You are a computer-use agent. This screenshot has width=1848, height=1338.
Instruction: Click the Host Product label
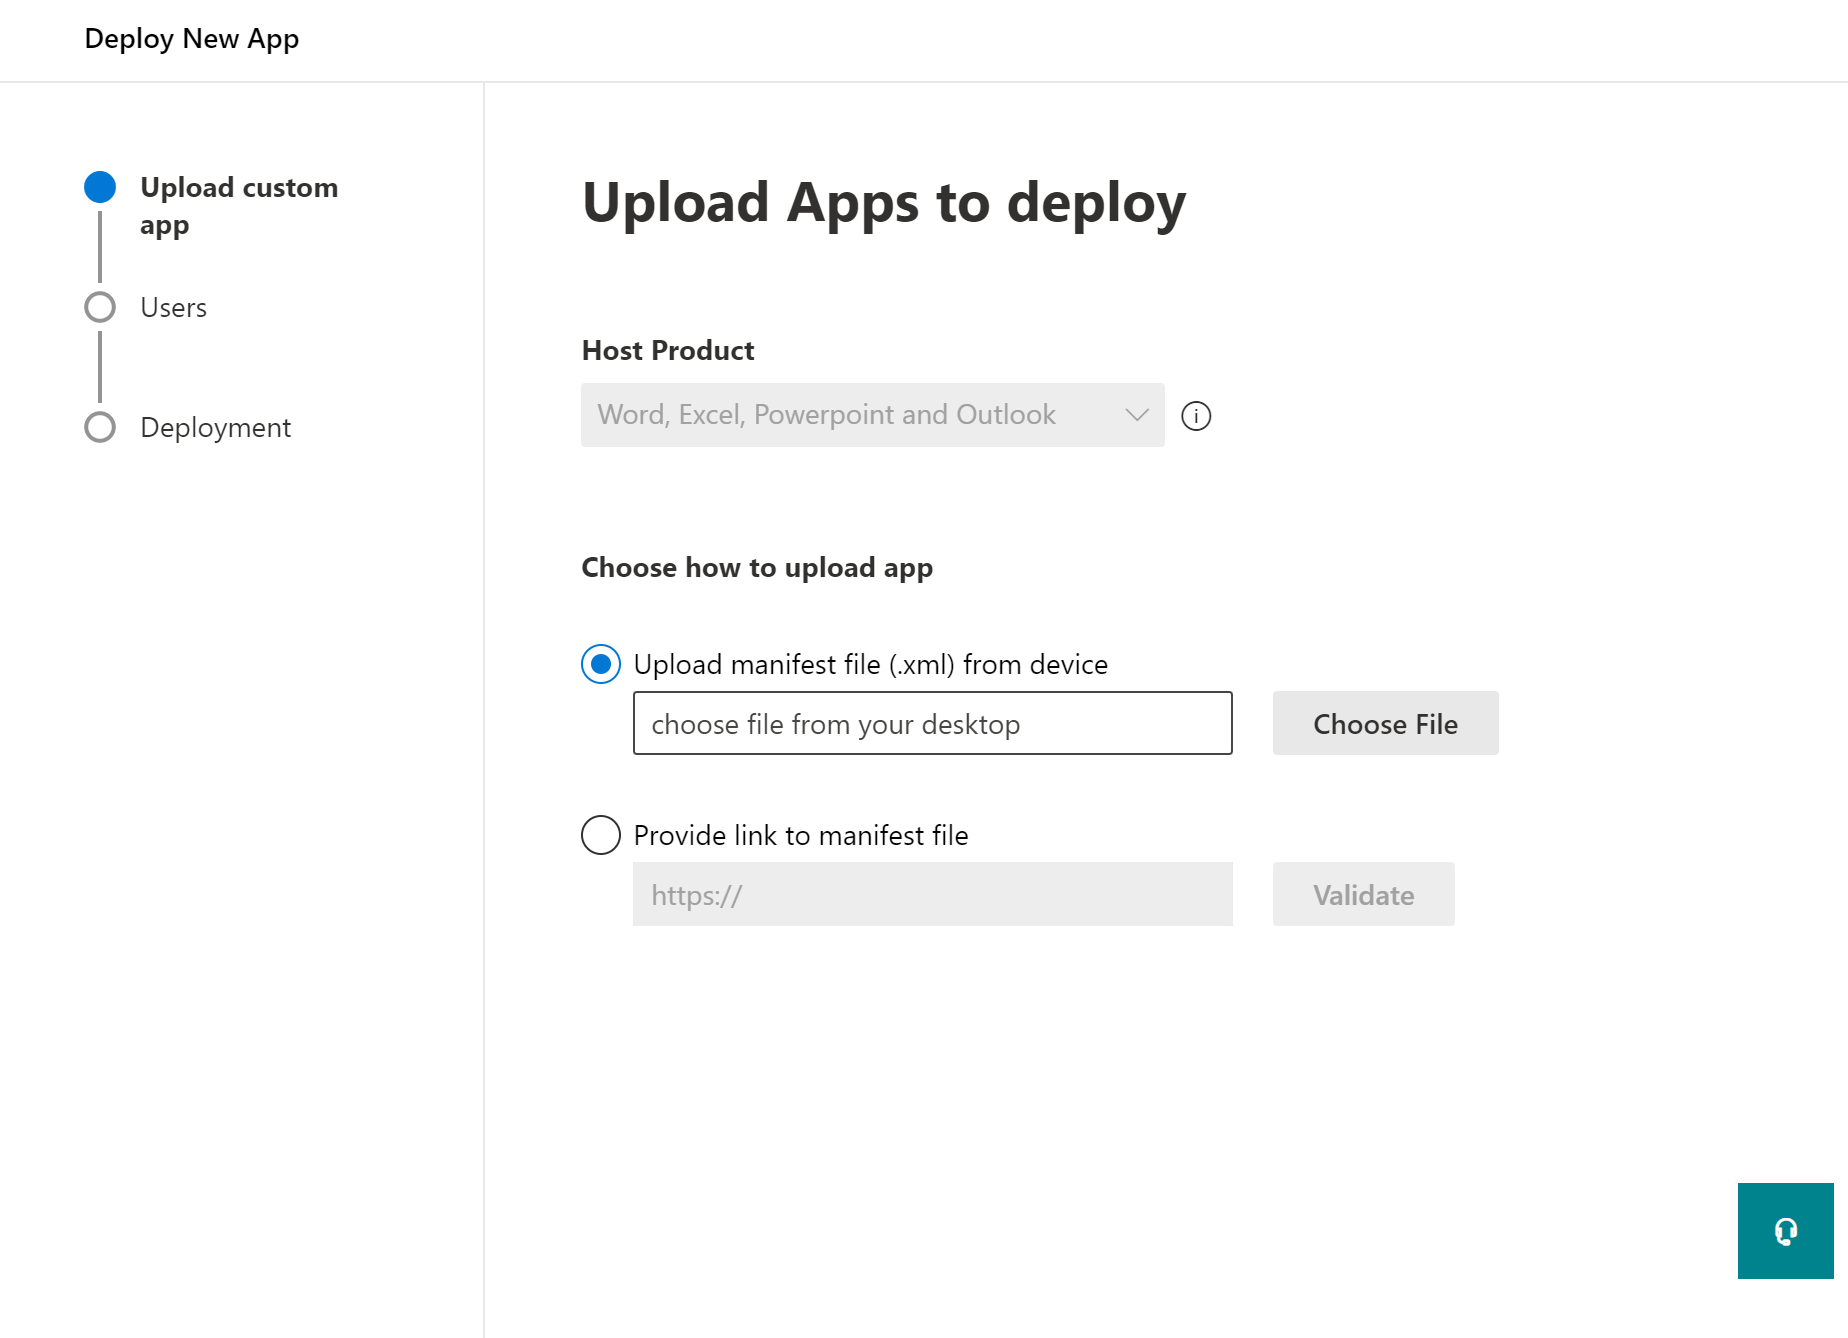[668, 350]
